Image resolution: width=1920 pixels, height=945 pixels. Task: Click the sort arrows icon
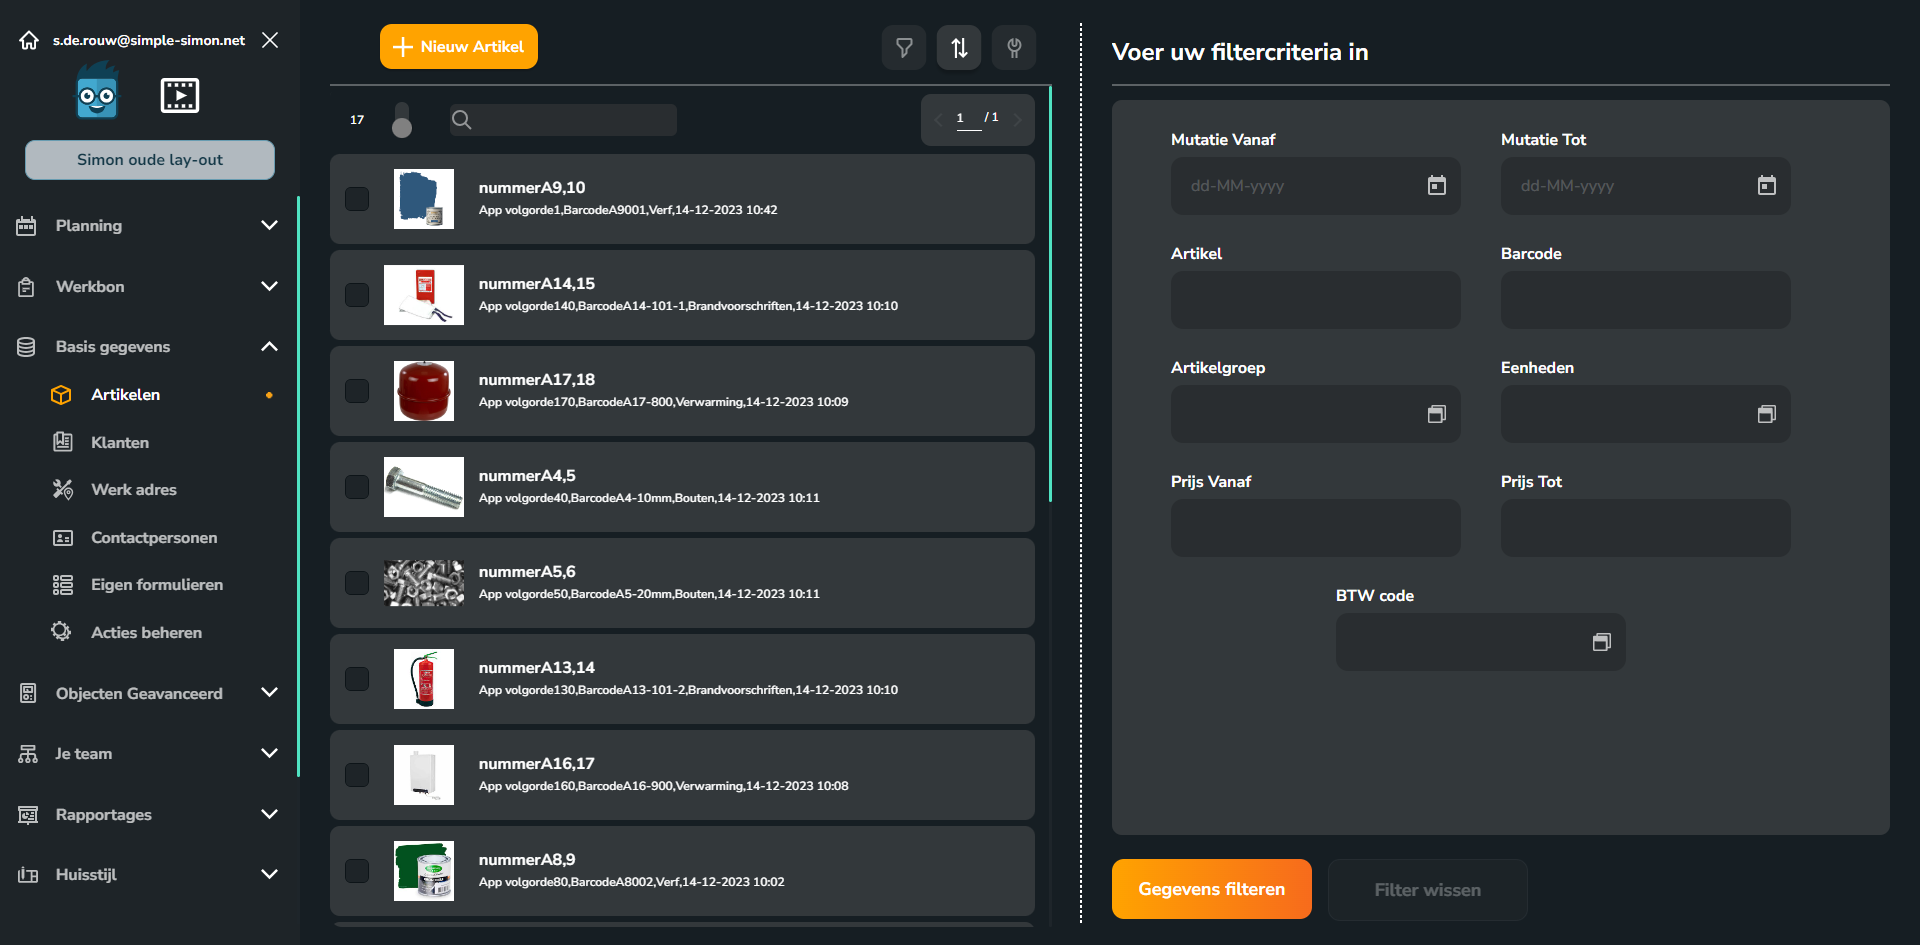959,47
